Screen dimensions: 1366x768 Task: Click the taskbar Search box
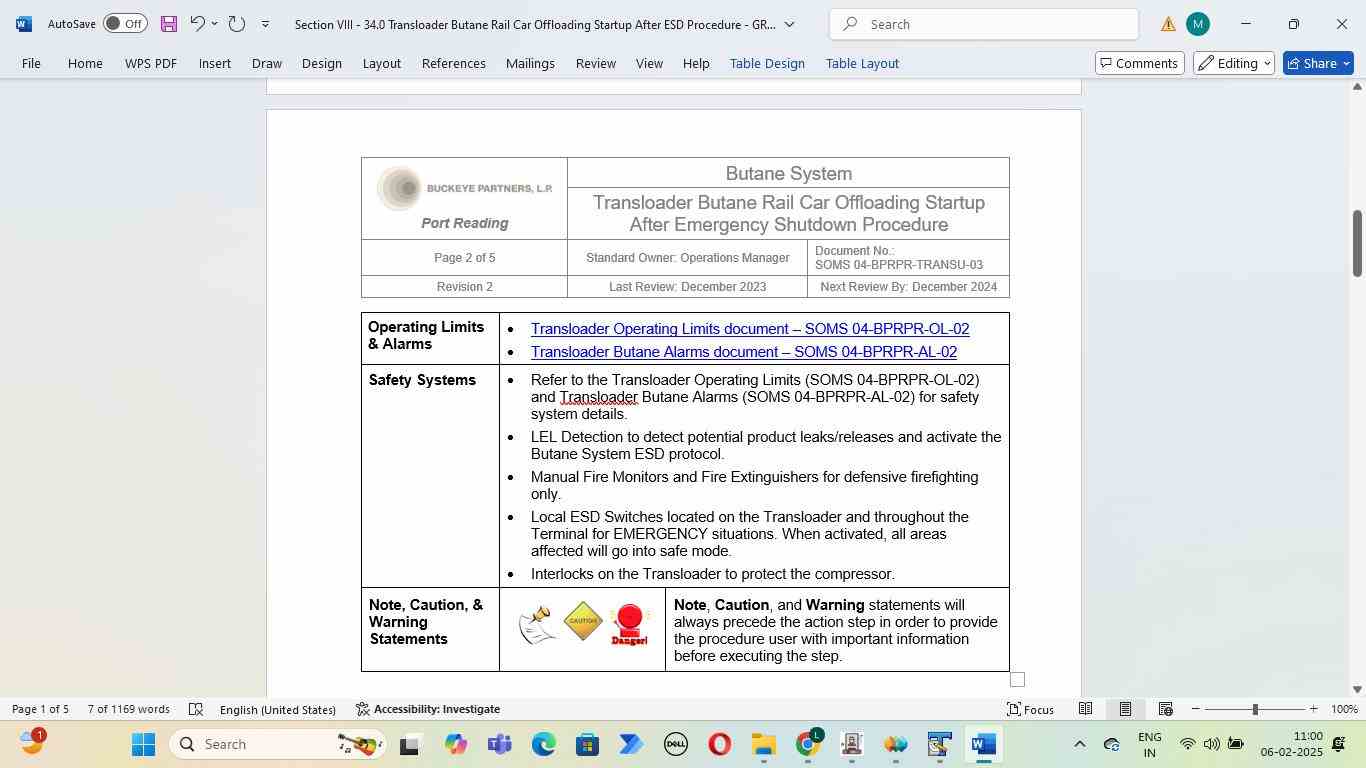pos(277,744)
